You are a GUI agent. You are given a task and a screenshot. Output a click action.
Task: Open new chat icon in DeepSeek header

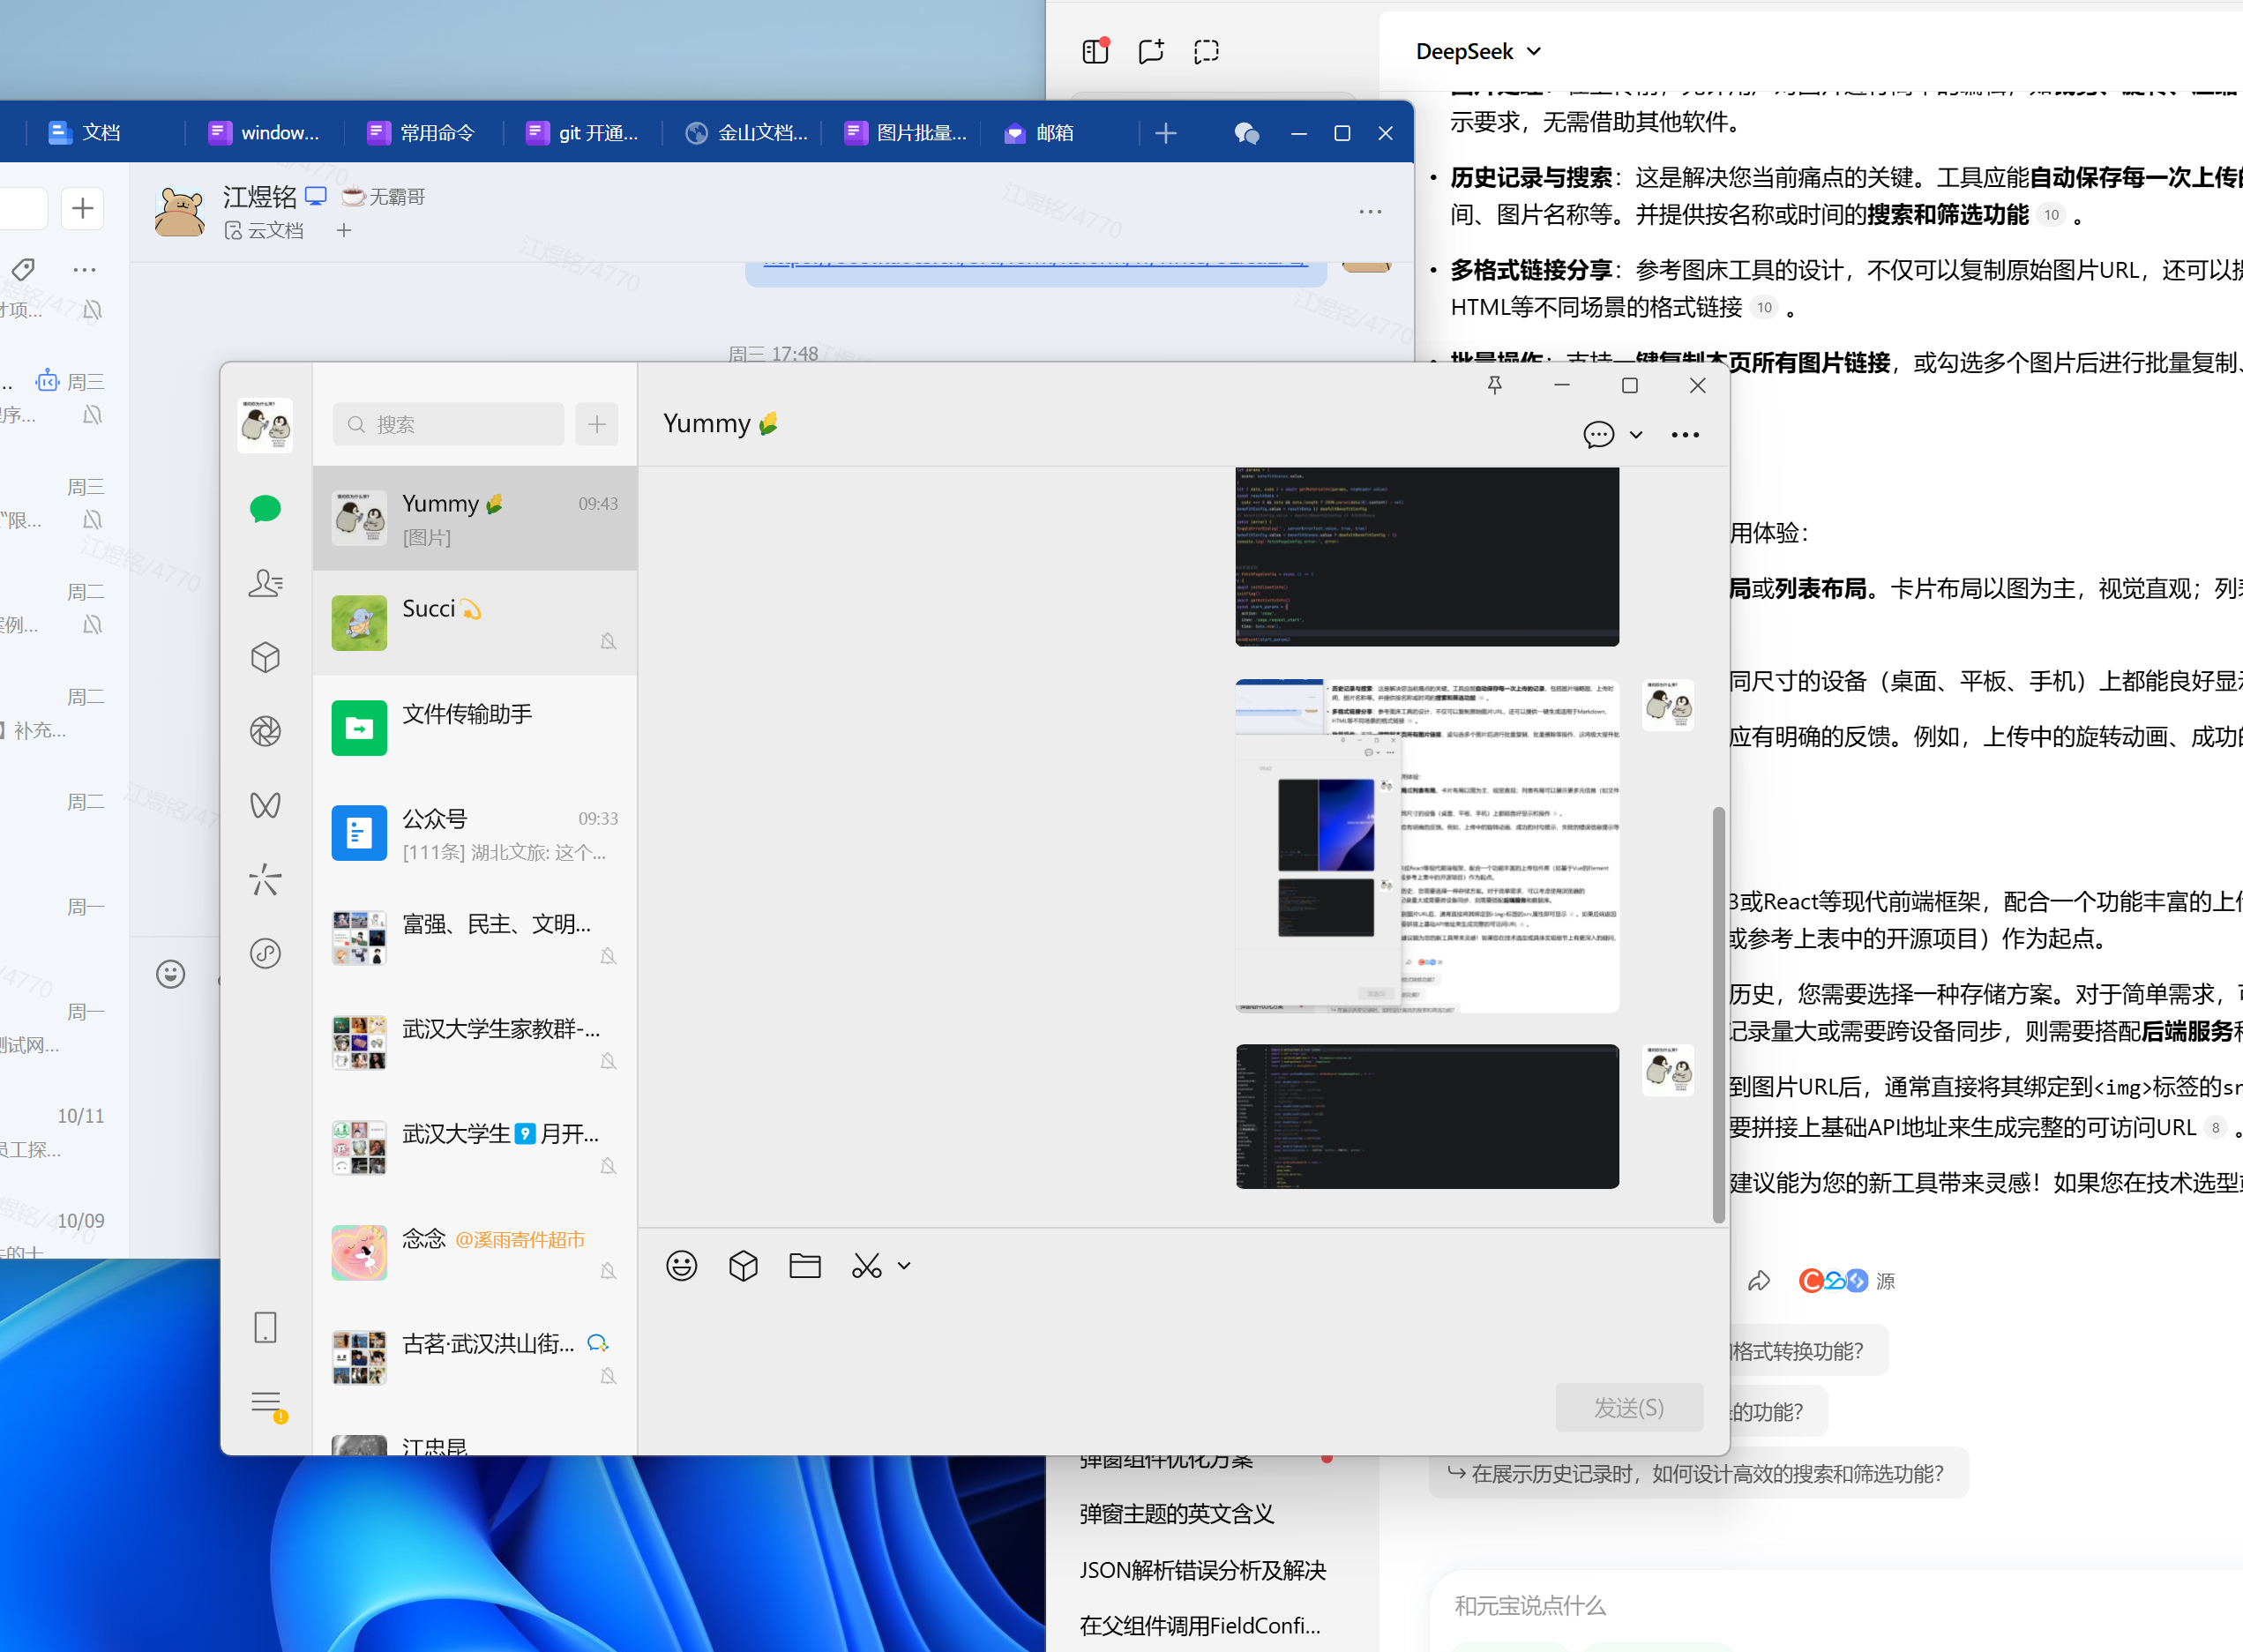1151,51
